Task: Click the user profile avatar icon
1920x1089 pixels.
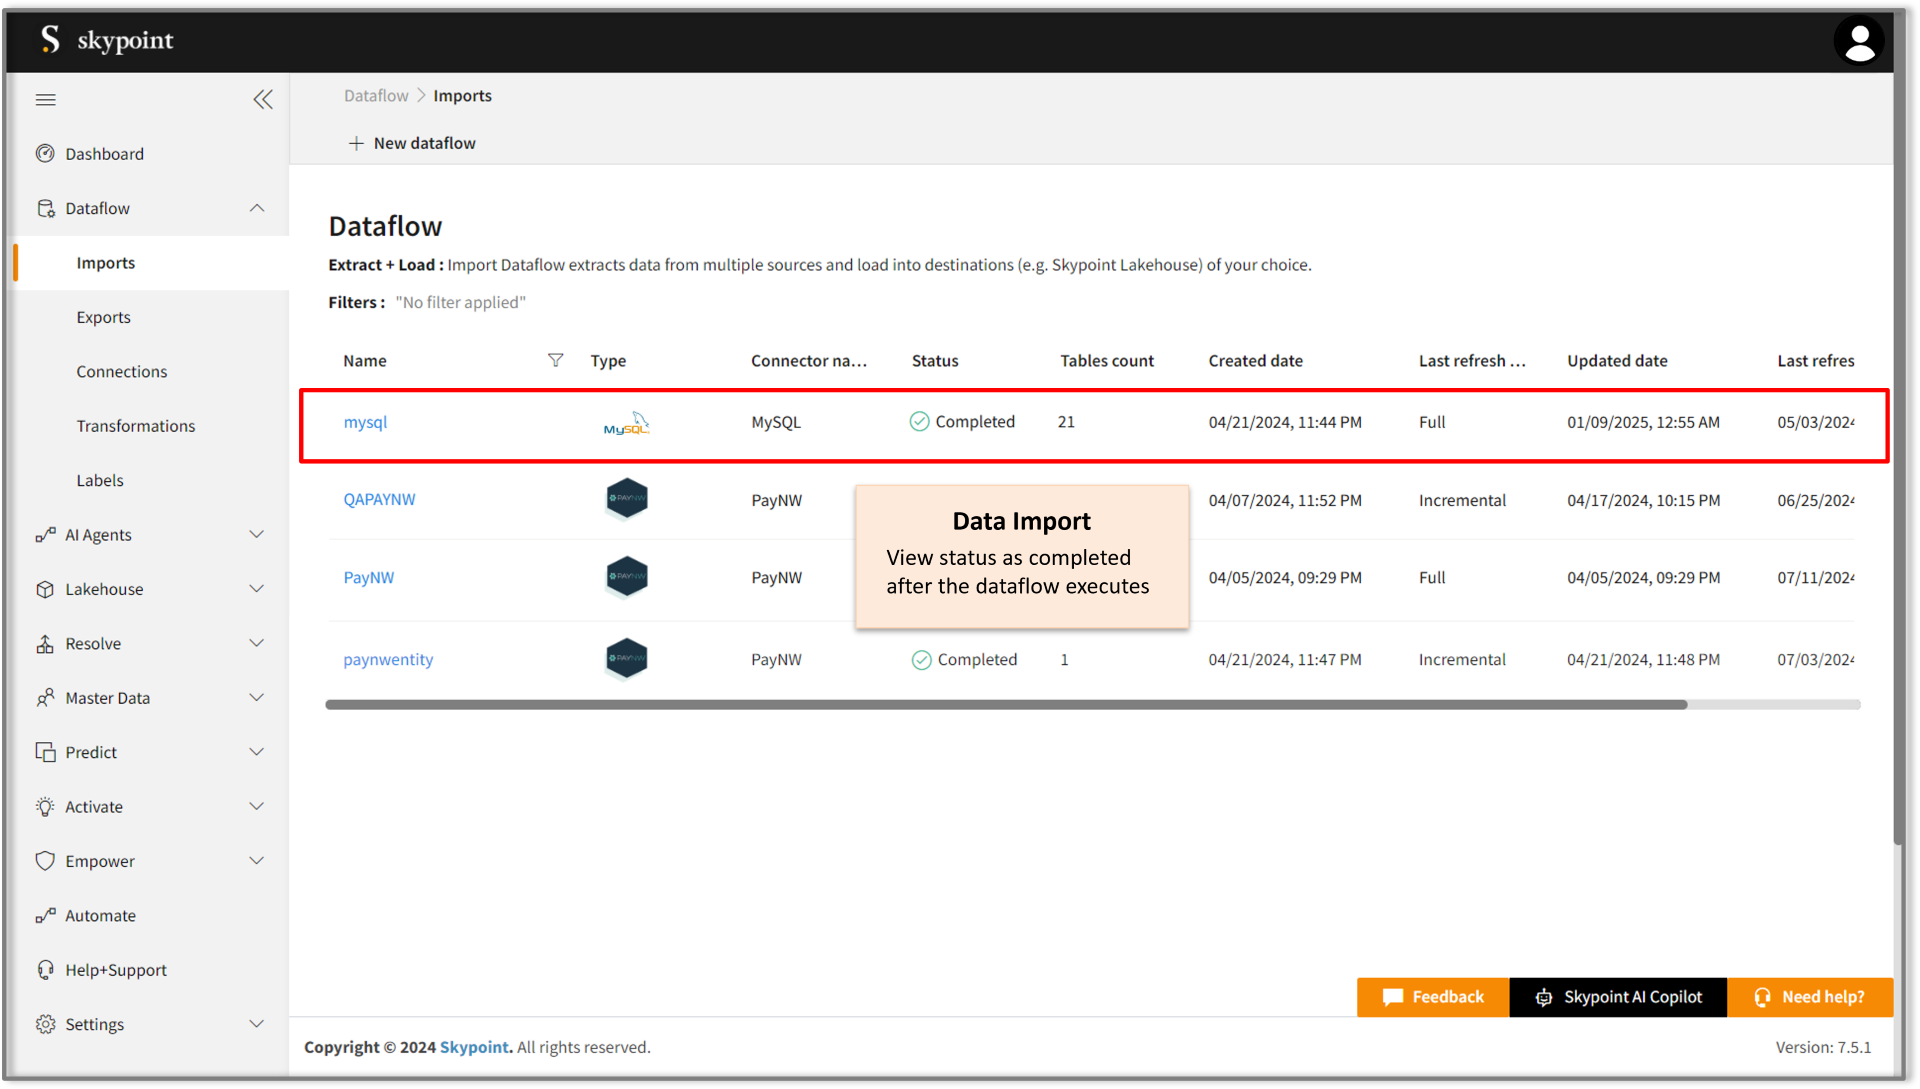Action: [1858, 42]
